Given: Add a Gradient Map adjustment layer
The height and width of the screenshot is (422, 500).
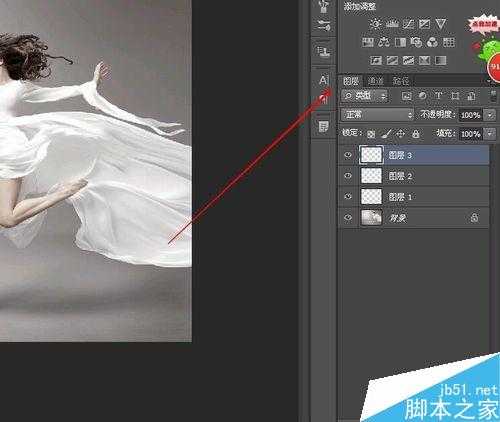Looking at the screenshot, I should point(441,60).
